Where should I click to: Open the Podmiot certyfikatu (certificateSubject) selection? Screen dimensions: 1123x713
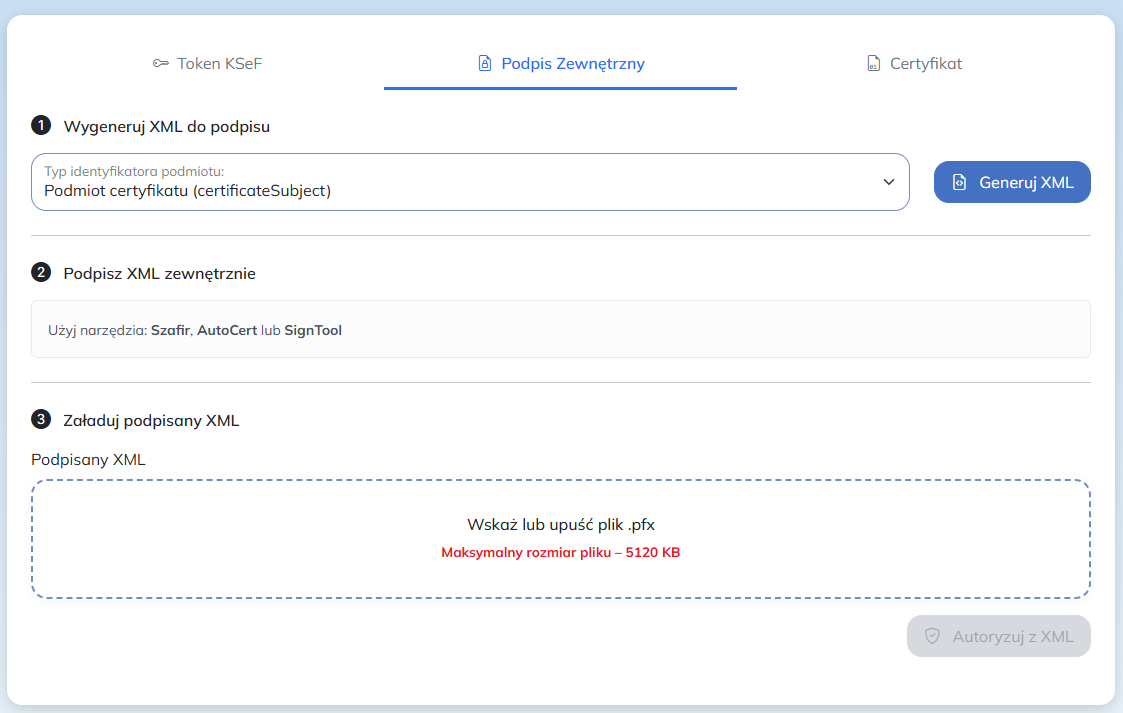click(x=187, y=190)
